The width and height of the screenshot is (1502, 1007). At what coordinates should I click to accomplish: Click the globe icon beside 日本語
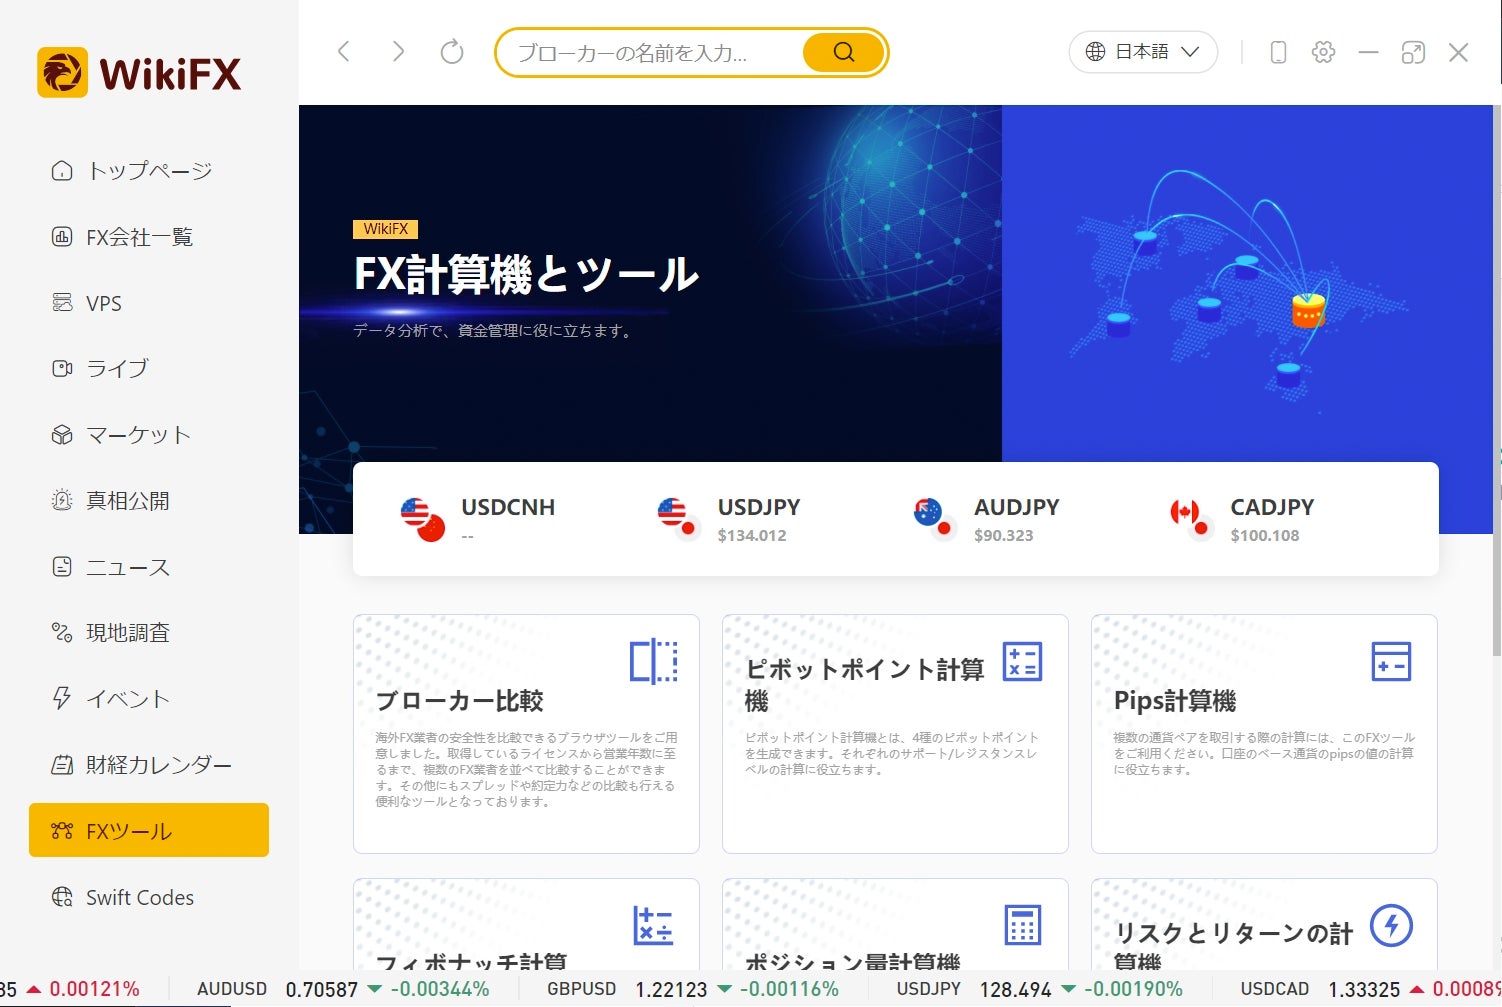(1095, 52)
